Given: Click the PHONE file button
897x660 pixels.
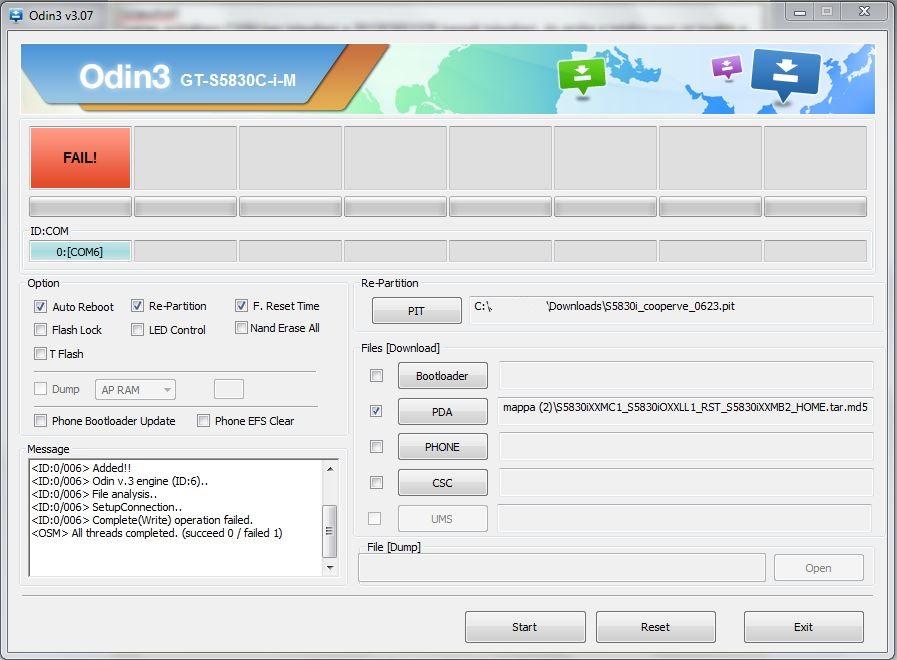Looking at the screenshot, I should (x=443, y=447).
